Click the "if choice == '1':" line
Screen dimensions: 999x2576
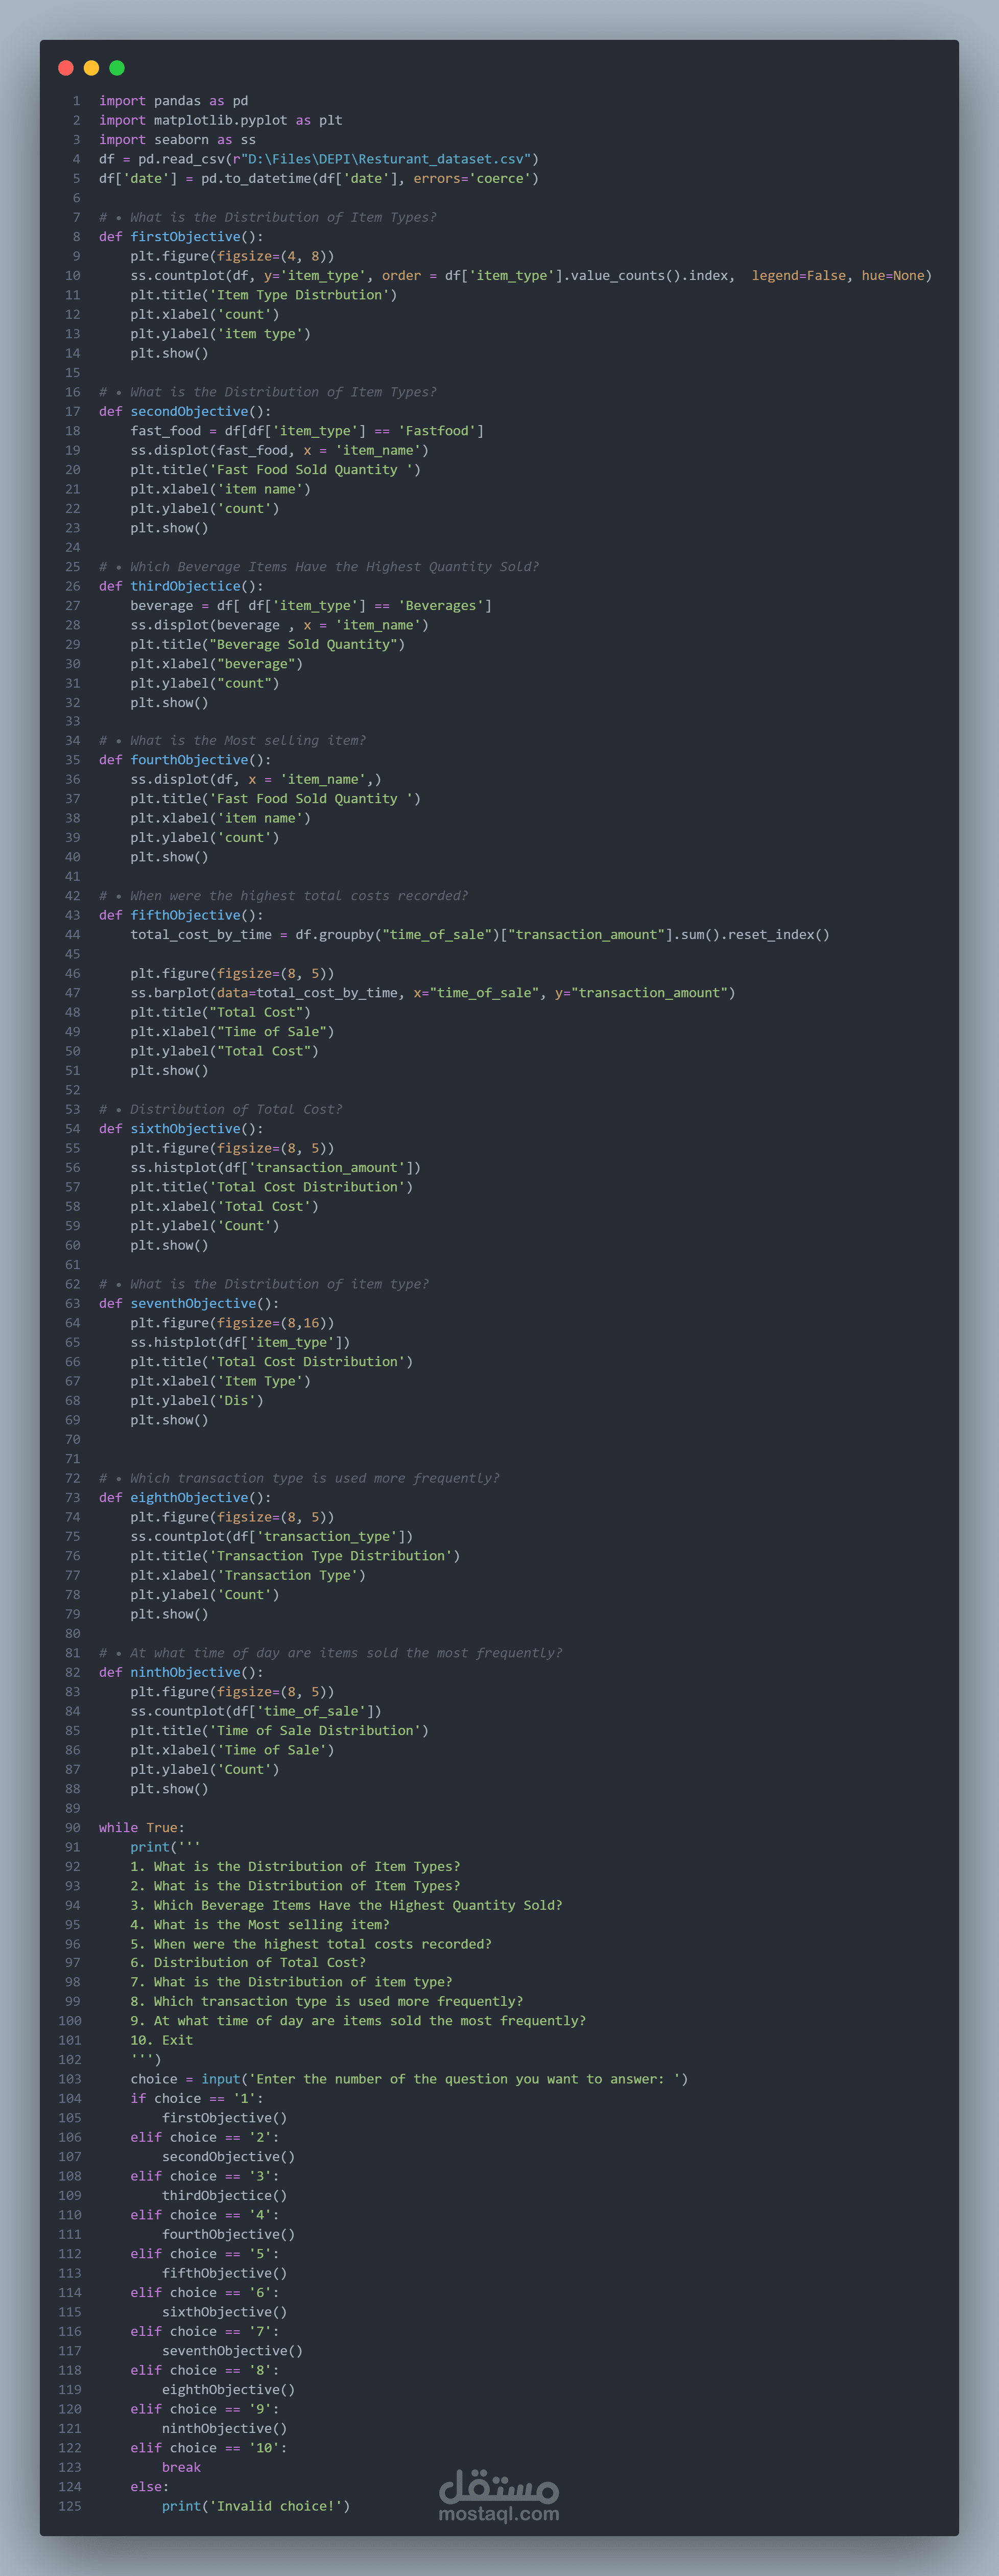pyautogui.click(x=197, y=2099)
